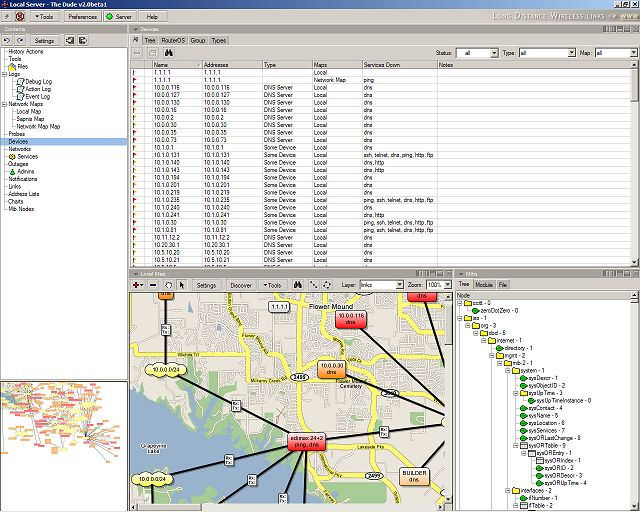Switch to the Module tab in Mibs

[483, 285]
